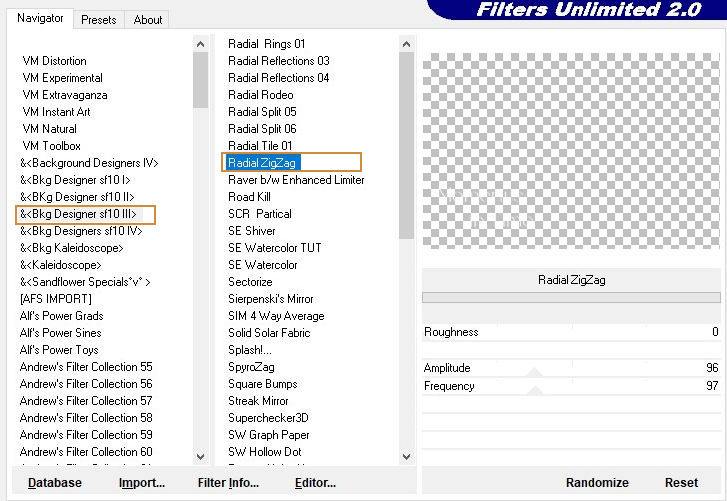
Task: Choose Sierpenski's Mirror filter
Action: 271,299
